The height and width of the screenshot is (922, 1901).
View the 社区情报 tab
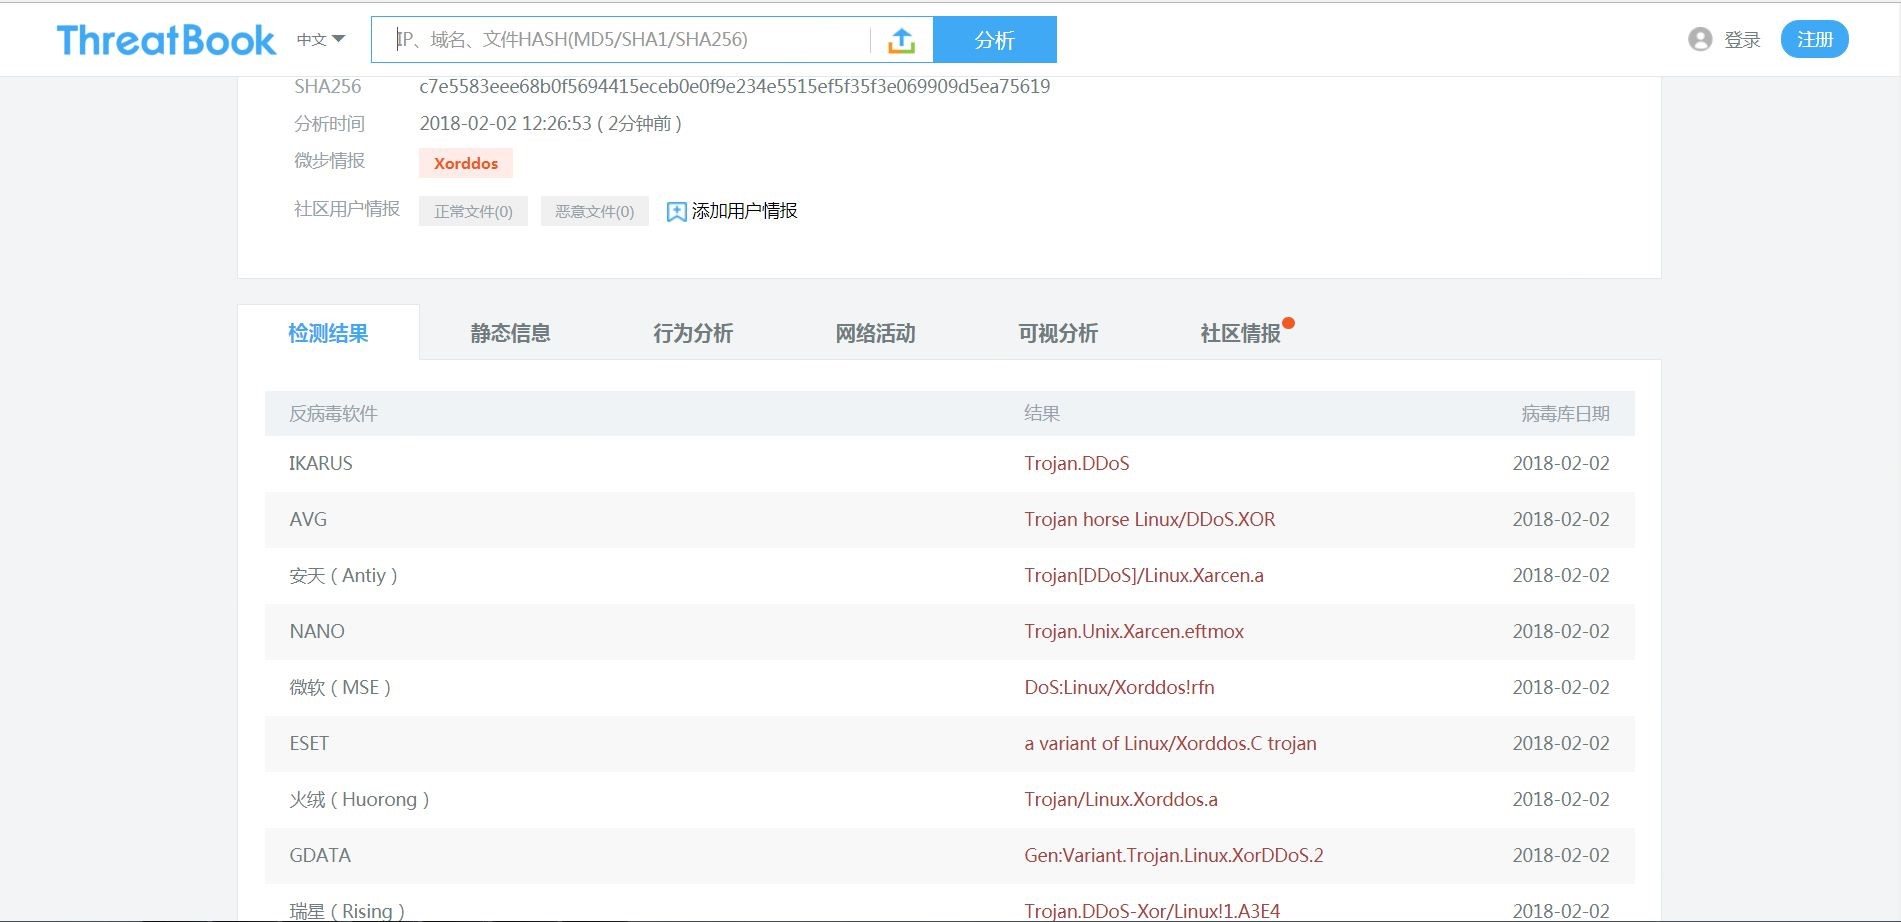coord(1239,332)
